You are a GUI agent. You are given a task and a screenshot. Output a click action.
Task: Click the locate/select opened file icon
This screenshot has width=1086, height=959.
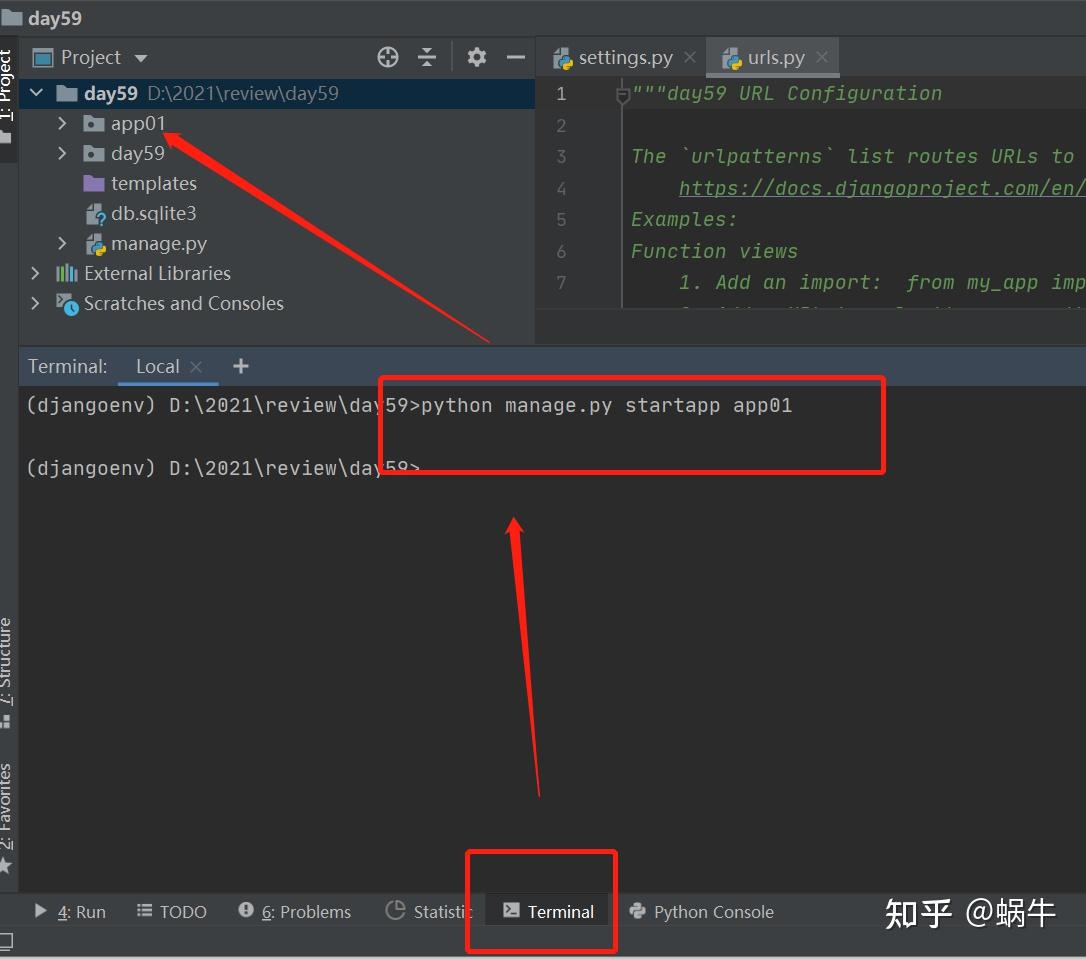coord(387,57)
